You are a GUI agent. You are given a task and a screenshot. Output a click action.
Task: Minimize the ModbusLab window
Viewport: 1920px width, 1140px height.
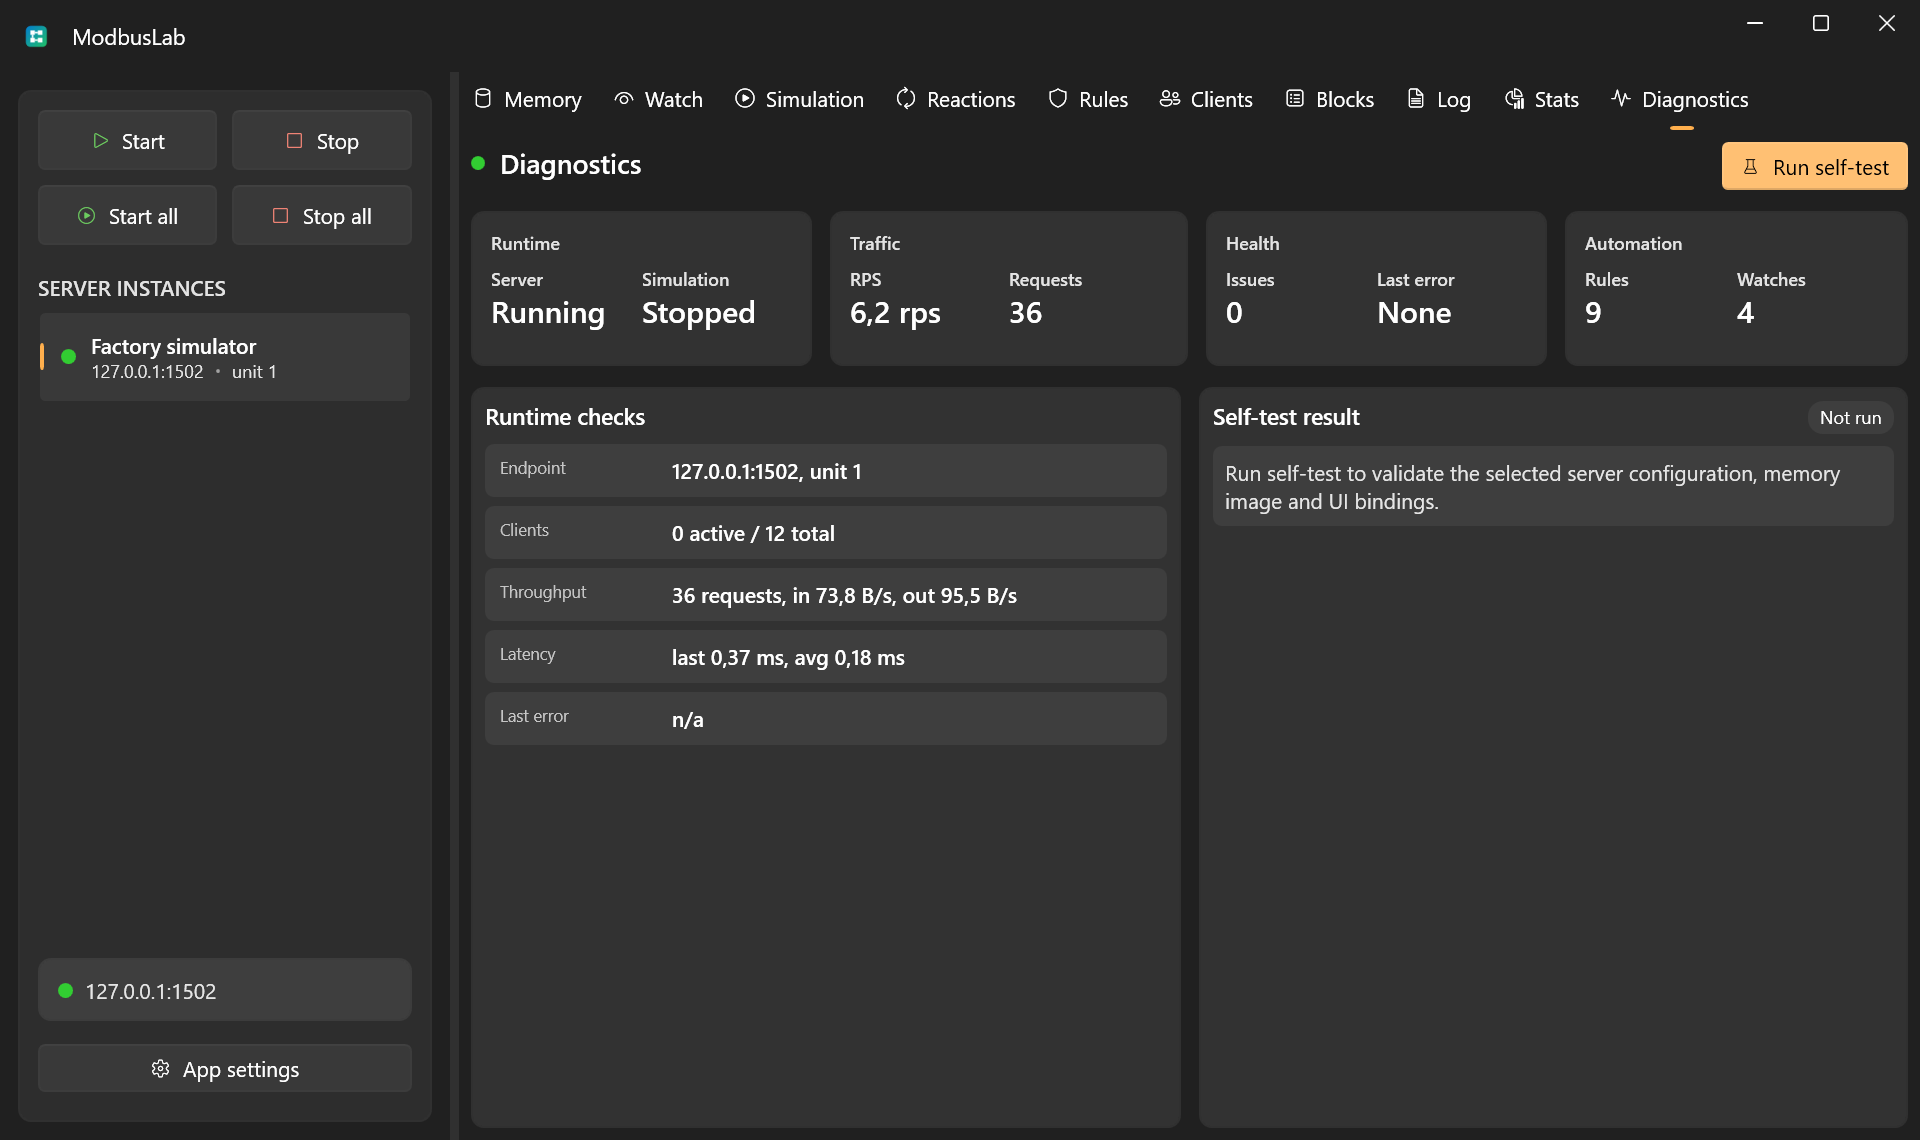click(x=1755, y=23)
